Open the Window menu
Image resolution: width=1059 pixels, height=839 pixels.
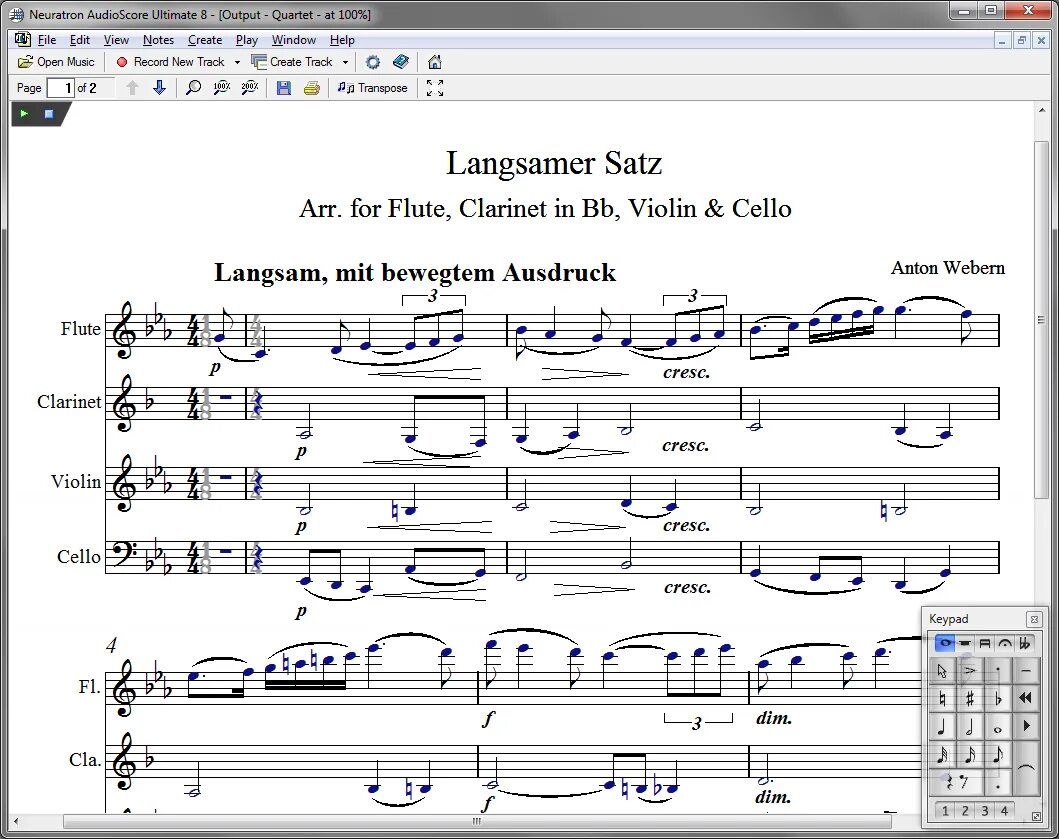(294, 40)
